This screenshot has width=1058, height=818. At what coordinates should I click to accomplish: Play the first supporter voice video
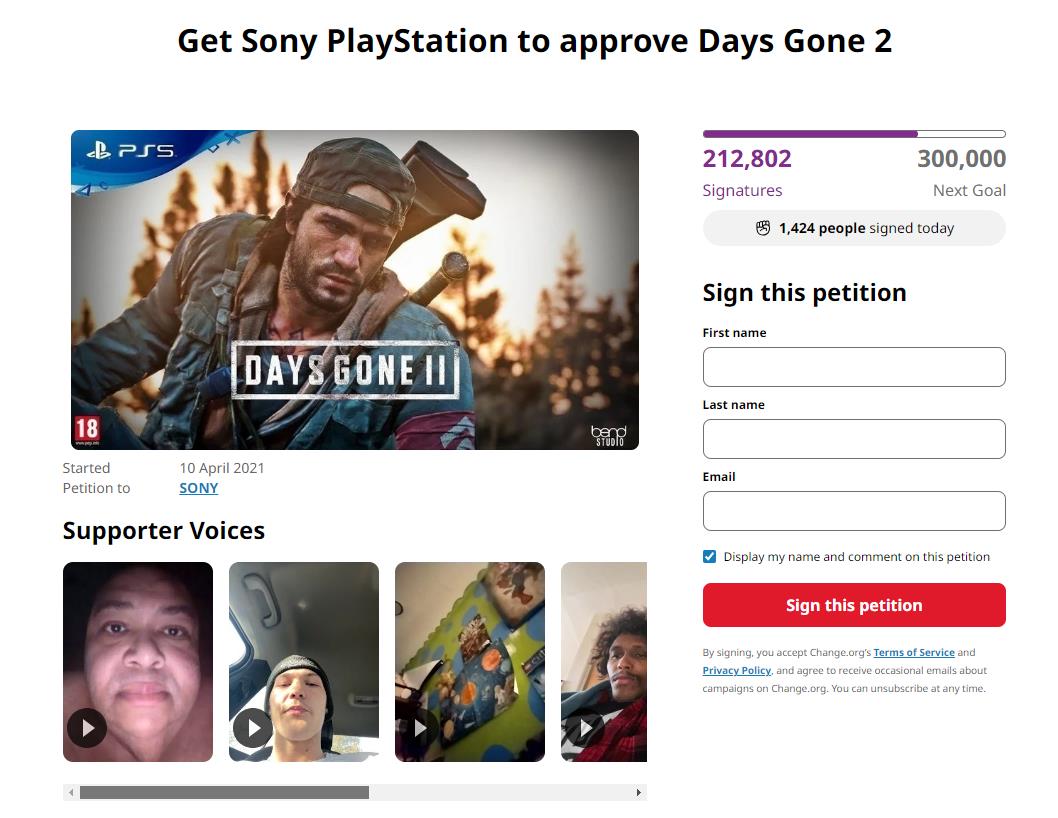(87, 728)
